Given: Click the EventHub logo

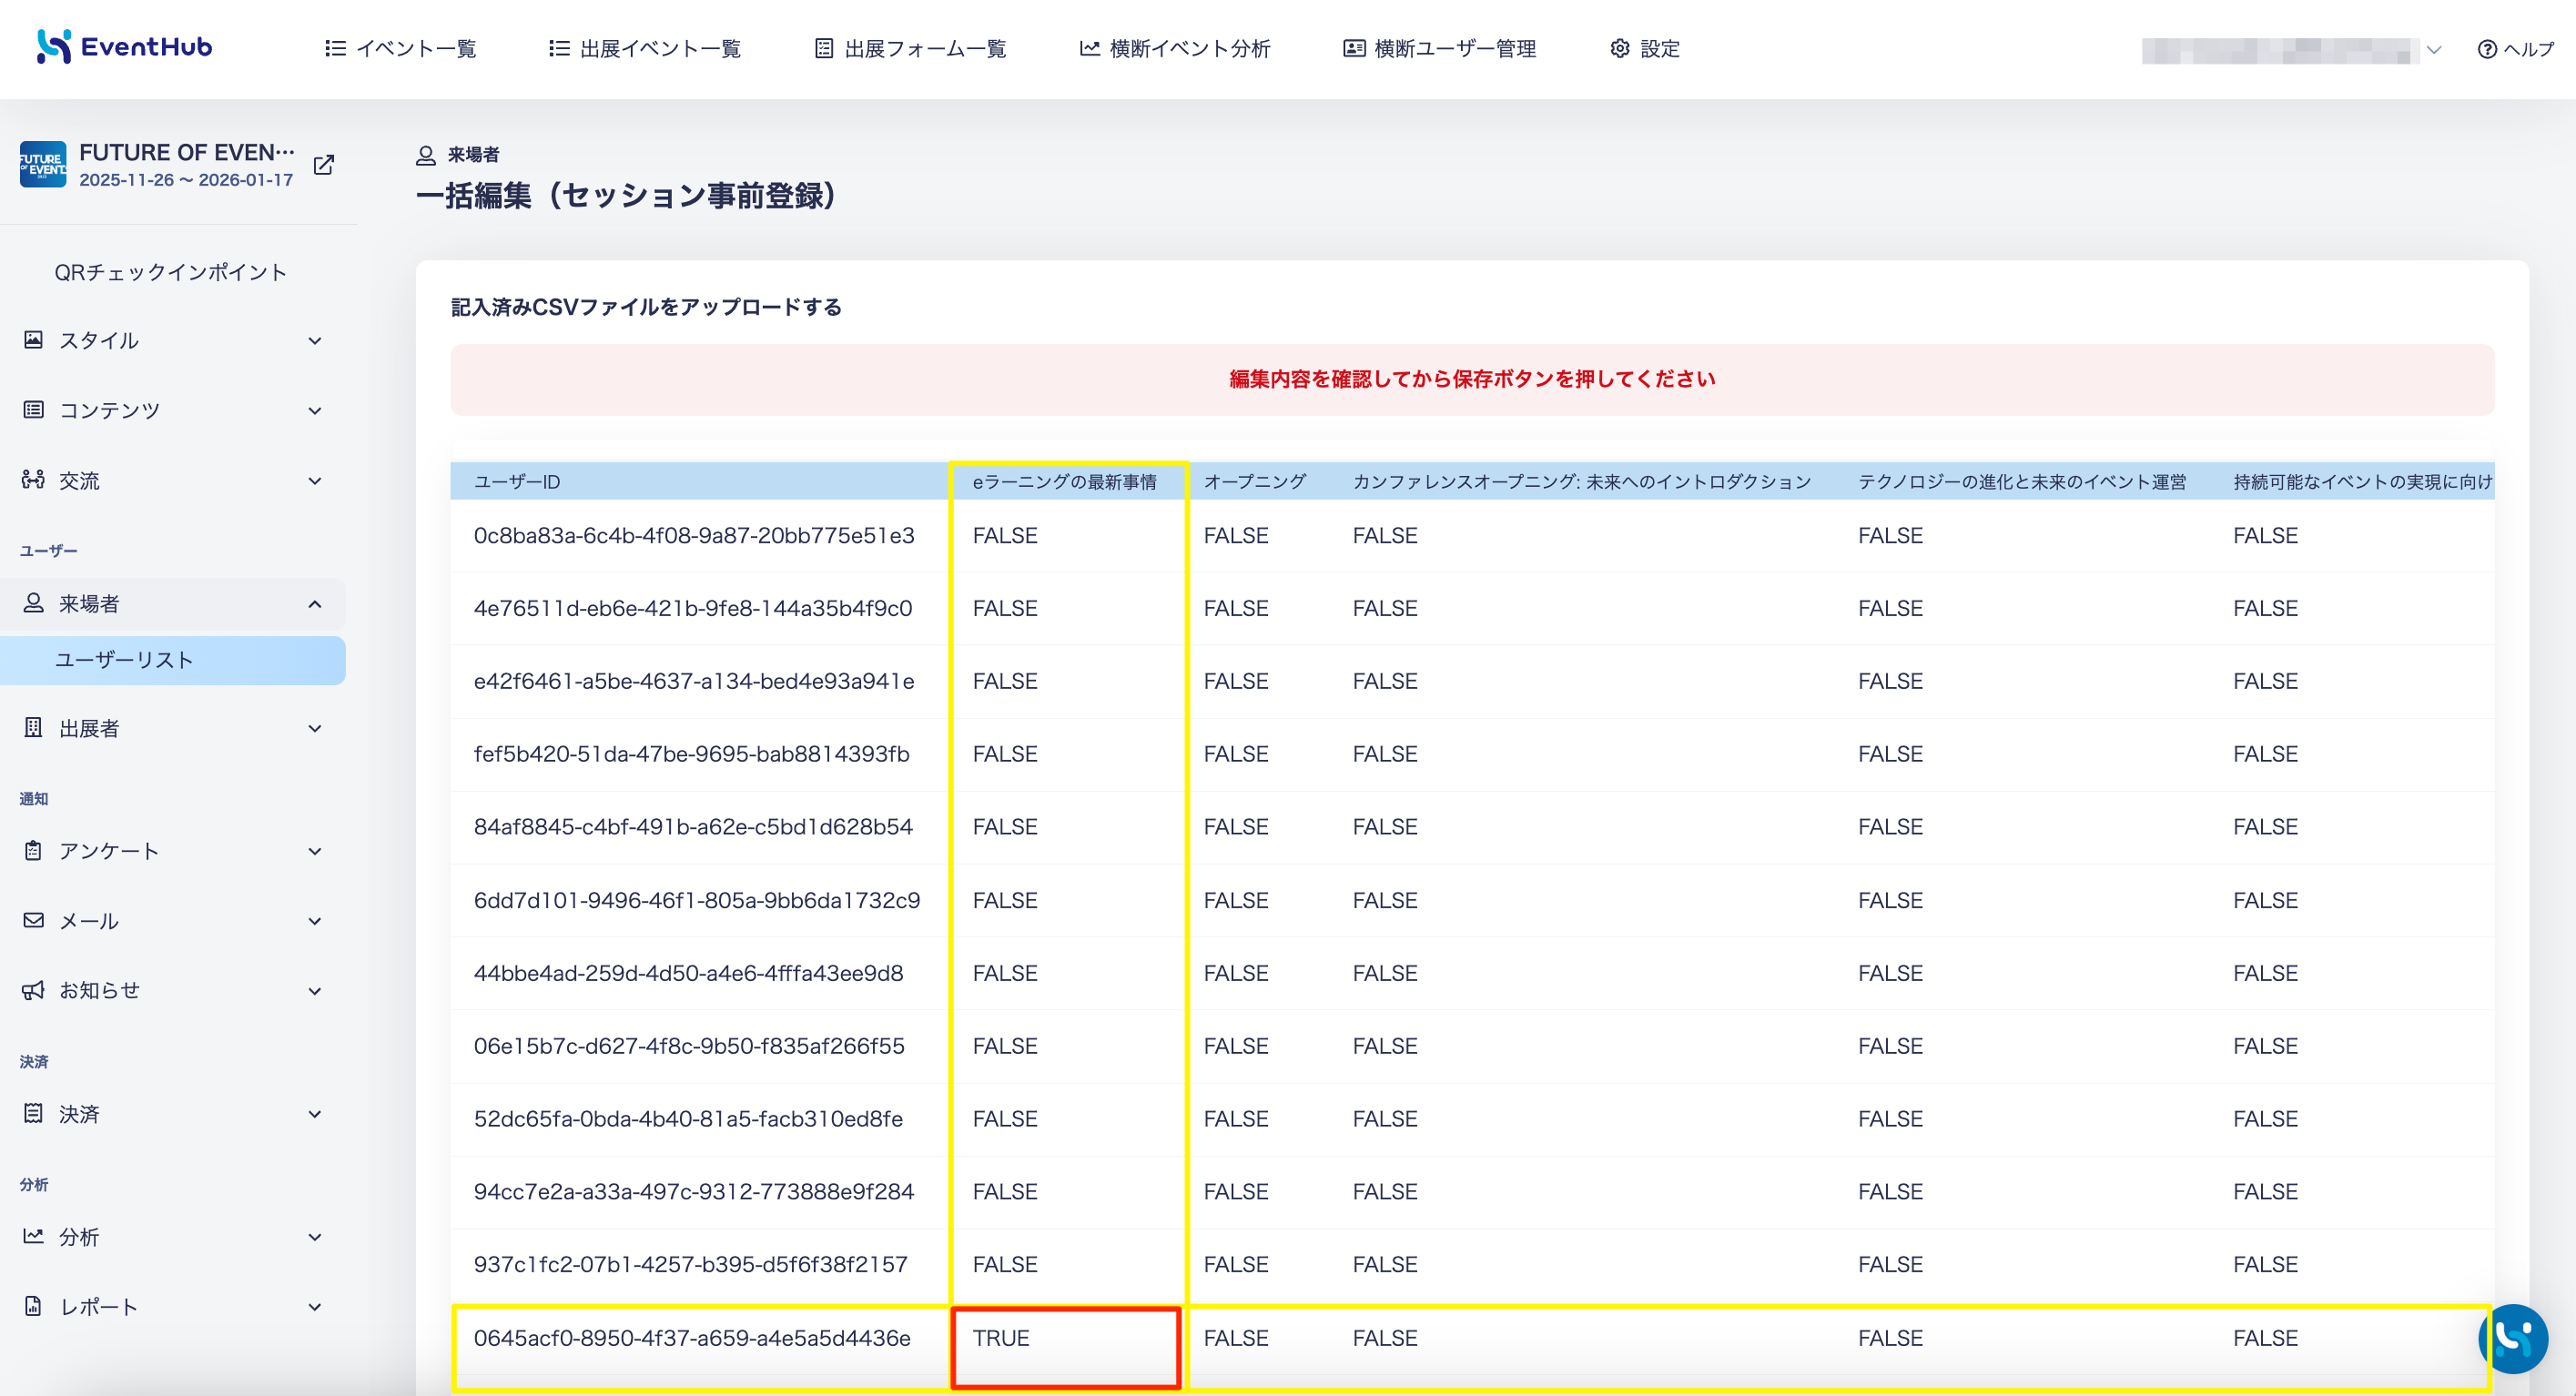Looking at the screenshot, I should tap(124, 47).
